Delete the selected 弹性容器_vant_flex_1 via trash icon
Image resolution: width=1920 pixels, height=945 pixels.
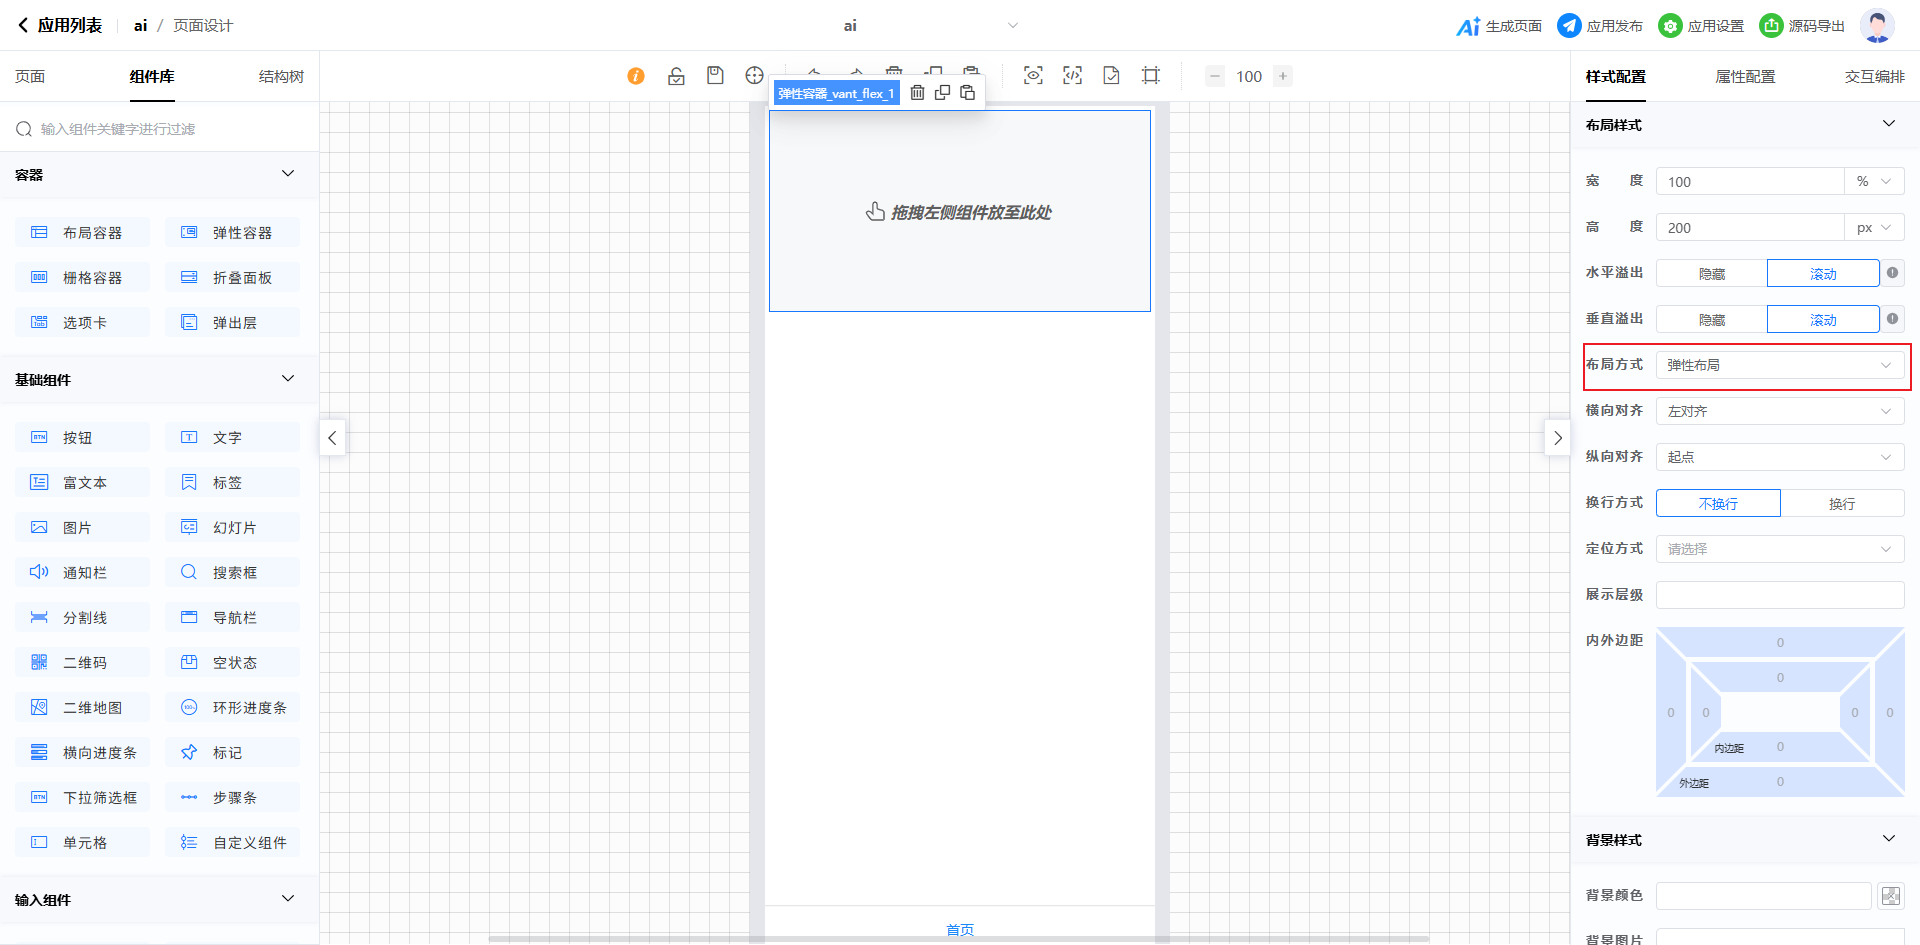(x=917, y=93)
